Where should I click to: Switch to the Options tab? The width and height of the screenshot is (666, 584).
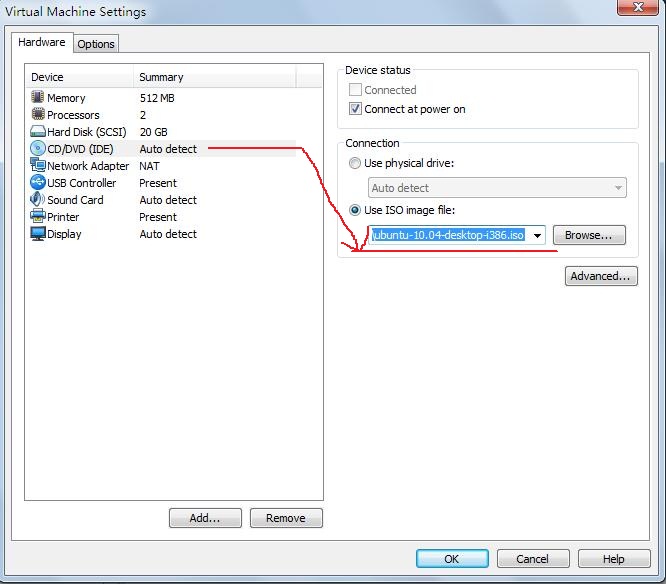tap(96, 44)
